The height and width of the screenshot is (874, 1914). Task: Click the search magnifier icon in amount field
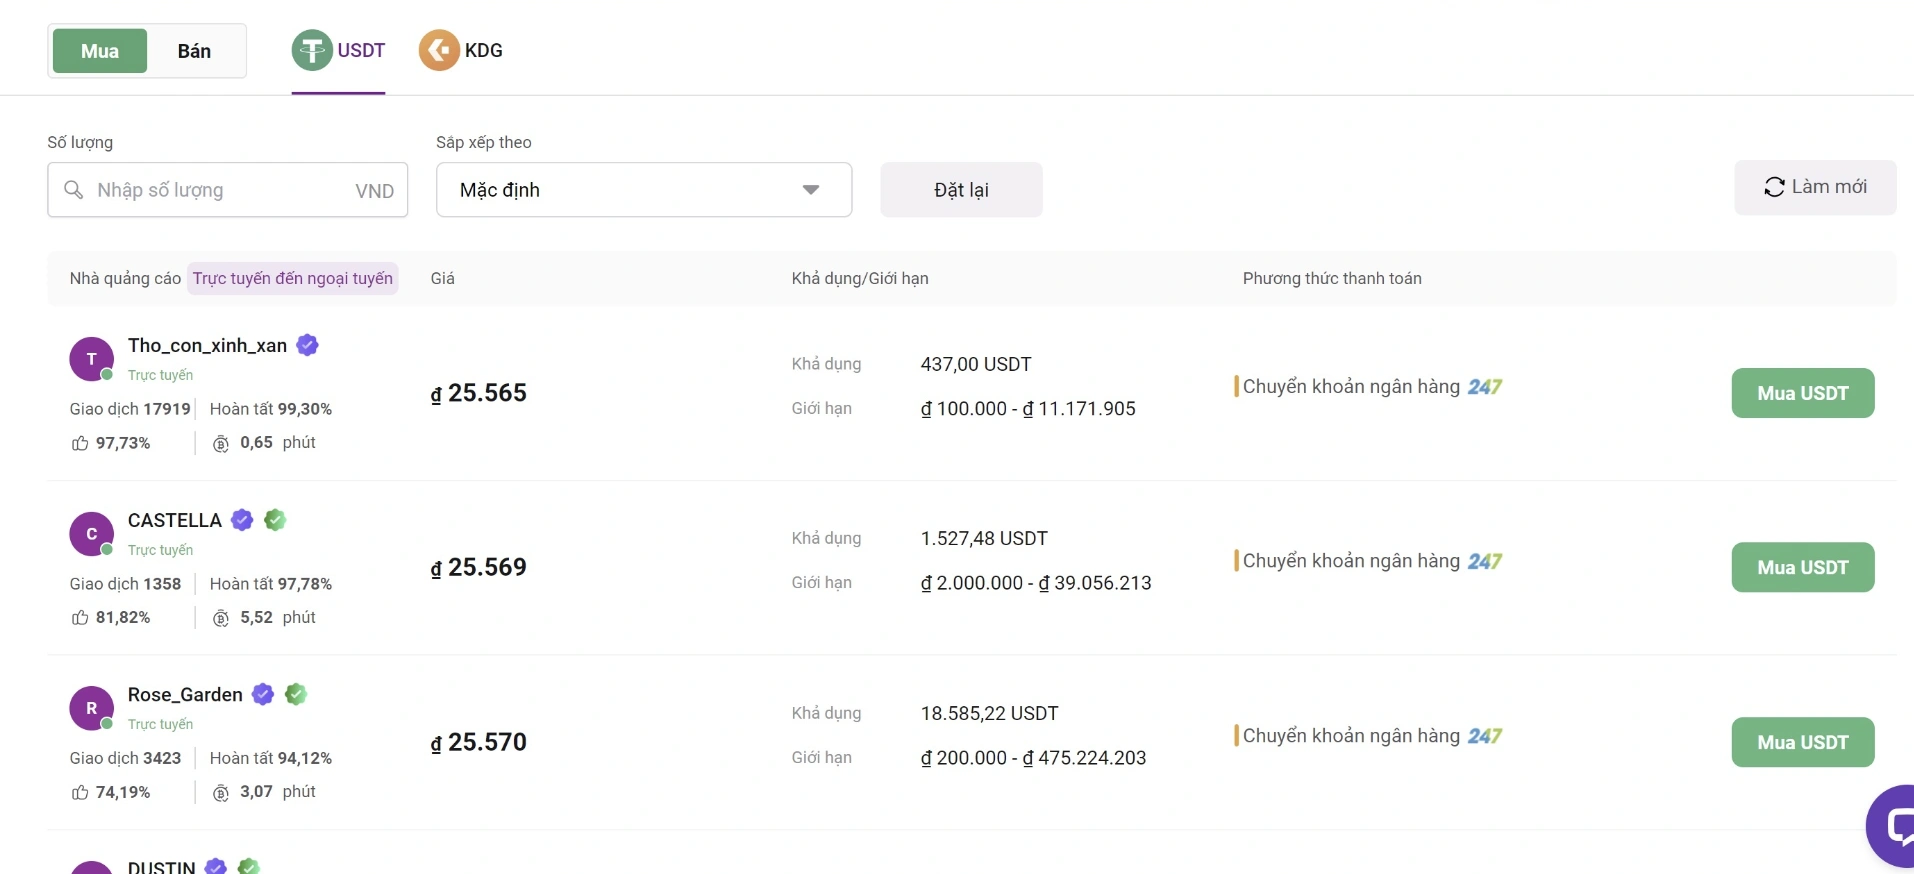click(x=73, y=189)
